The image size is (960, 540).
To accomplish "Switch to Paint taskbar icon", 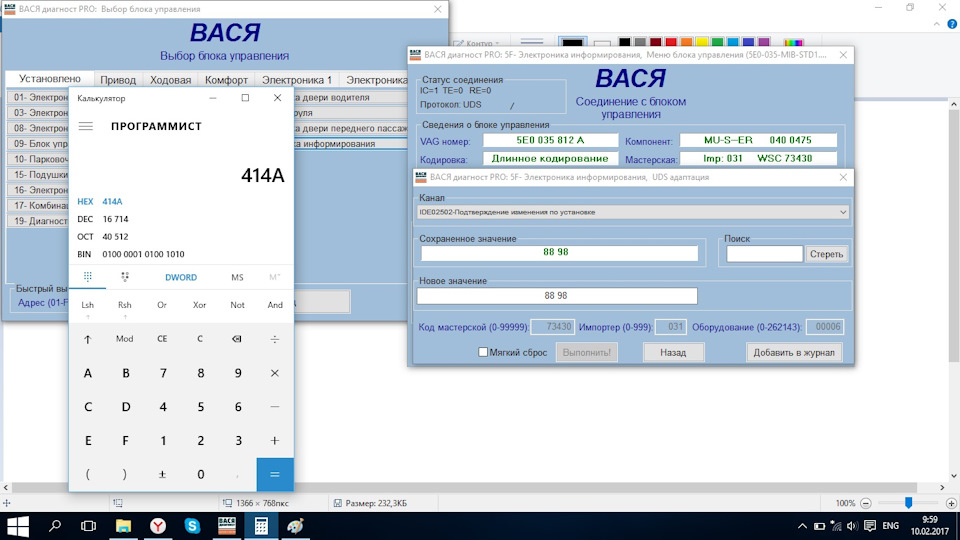I will tap(296, 526).
